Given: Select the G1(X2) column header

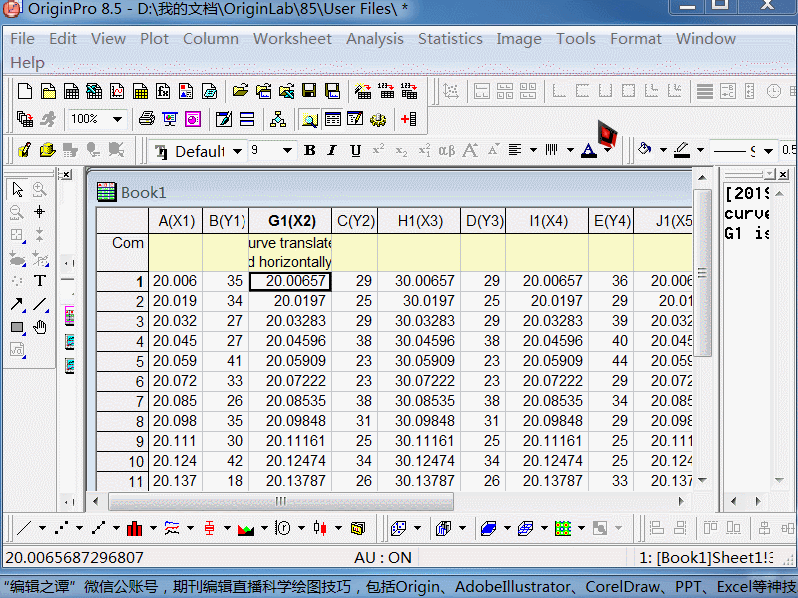Looking at the screenshot, I should click(290, 221).
